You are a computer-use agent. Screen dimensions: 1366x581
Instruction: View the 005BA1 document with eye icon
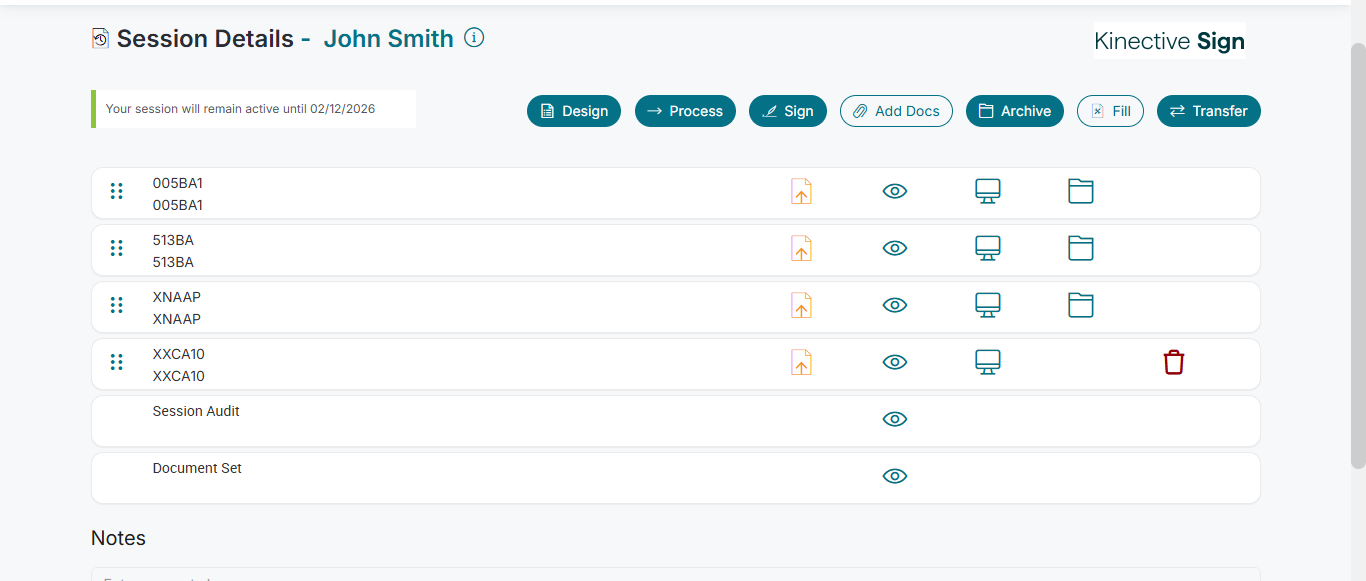click(895, 191)
